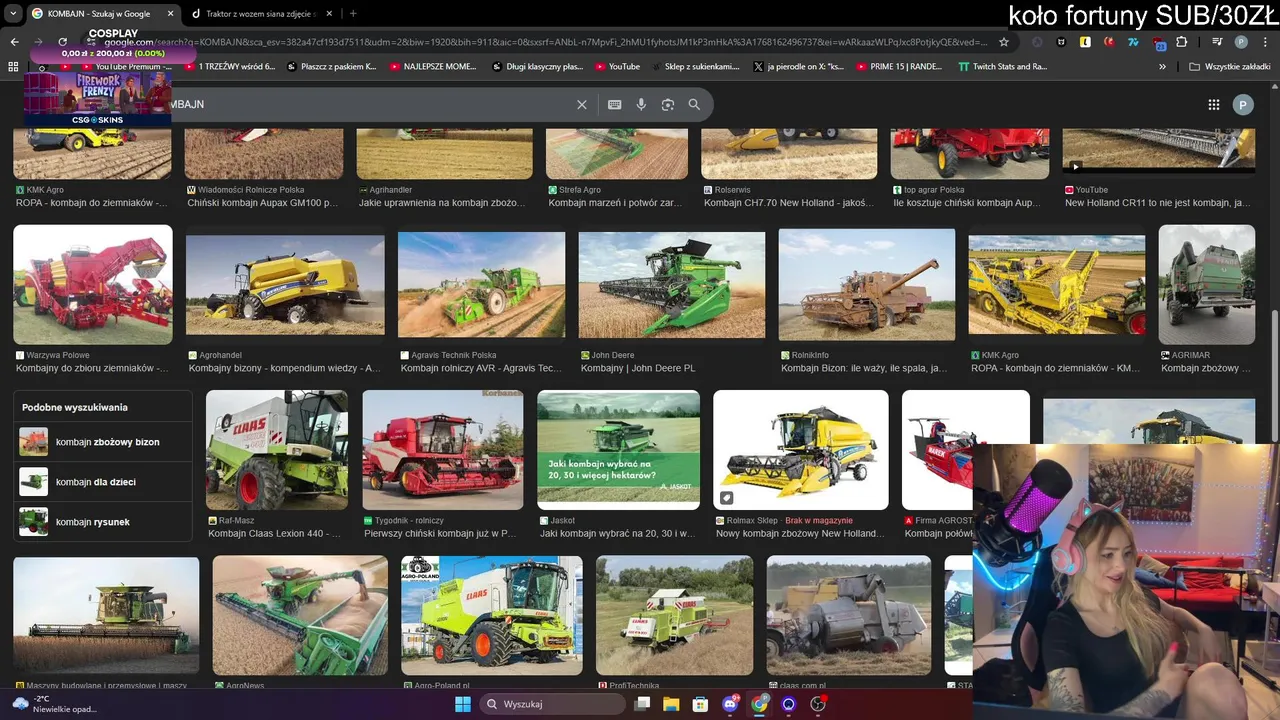Open Microsoft Store from the taskbar
This screenshot has width=1280, height=720.
tap(700, 704)
